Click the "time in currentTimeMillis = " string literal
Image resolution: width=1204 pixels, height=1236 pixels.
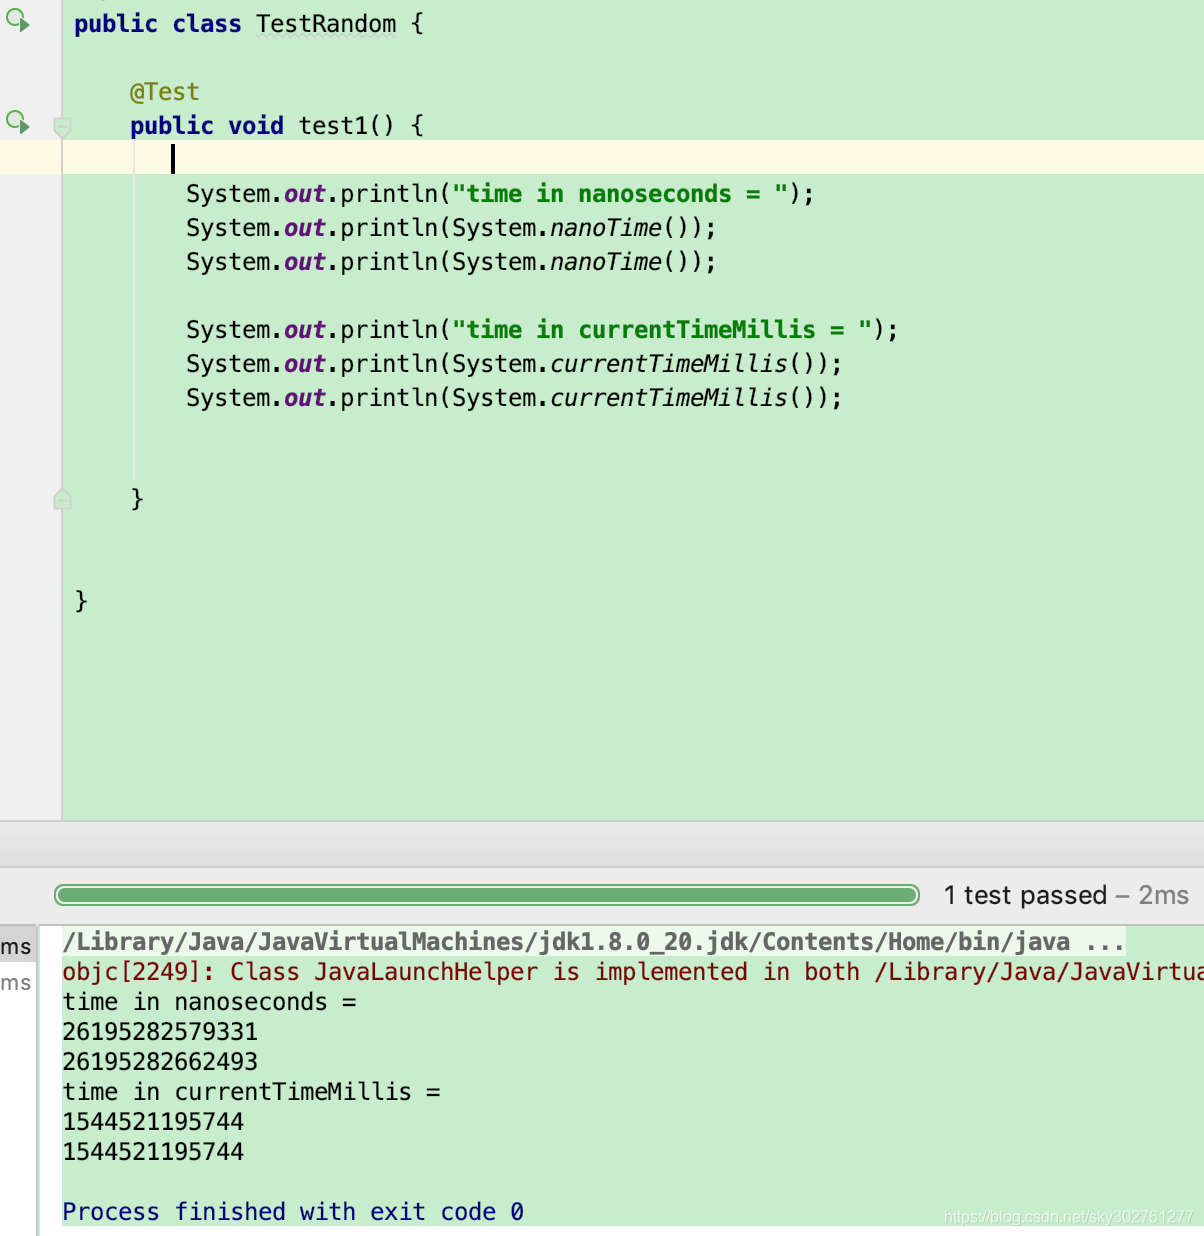point(662,330)
